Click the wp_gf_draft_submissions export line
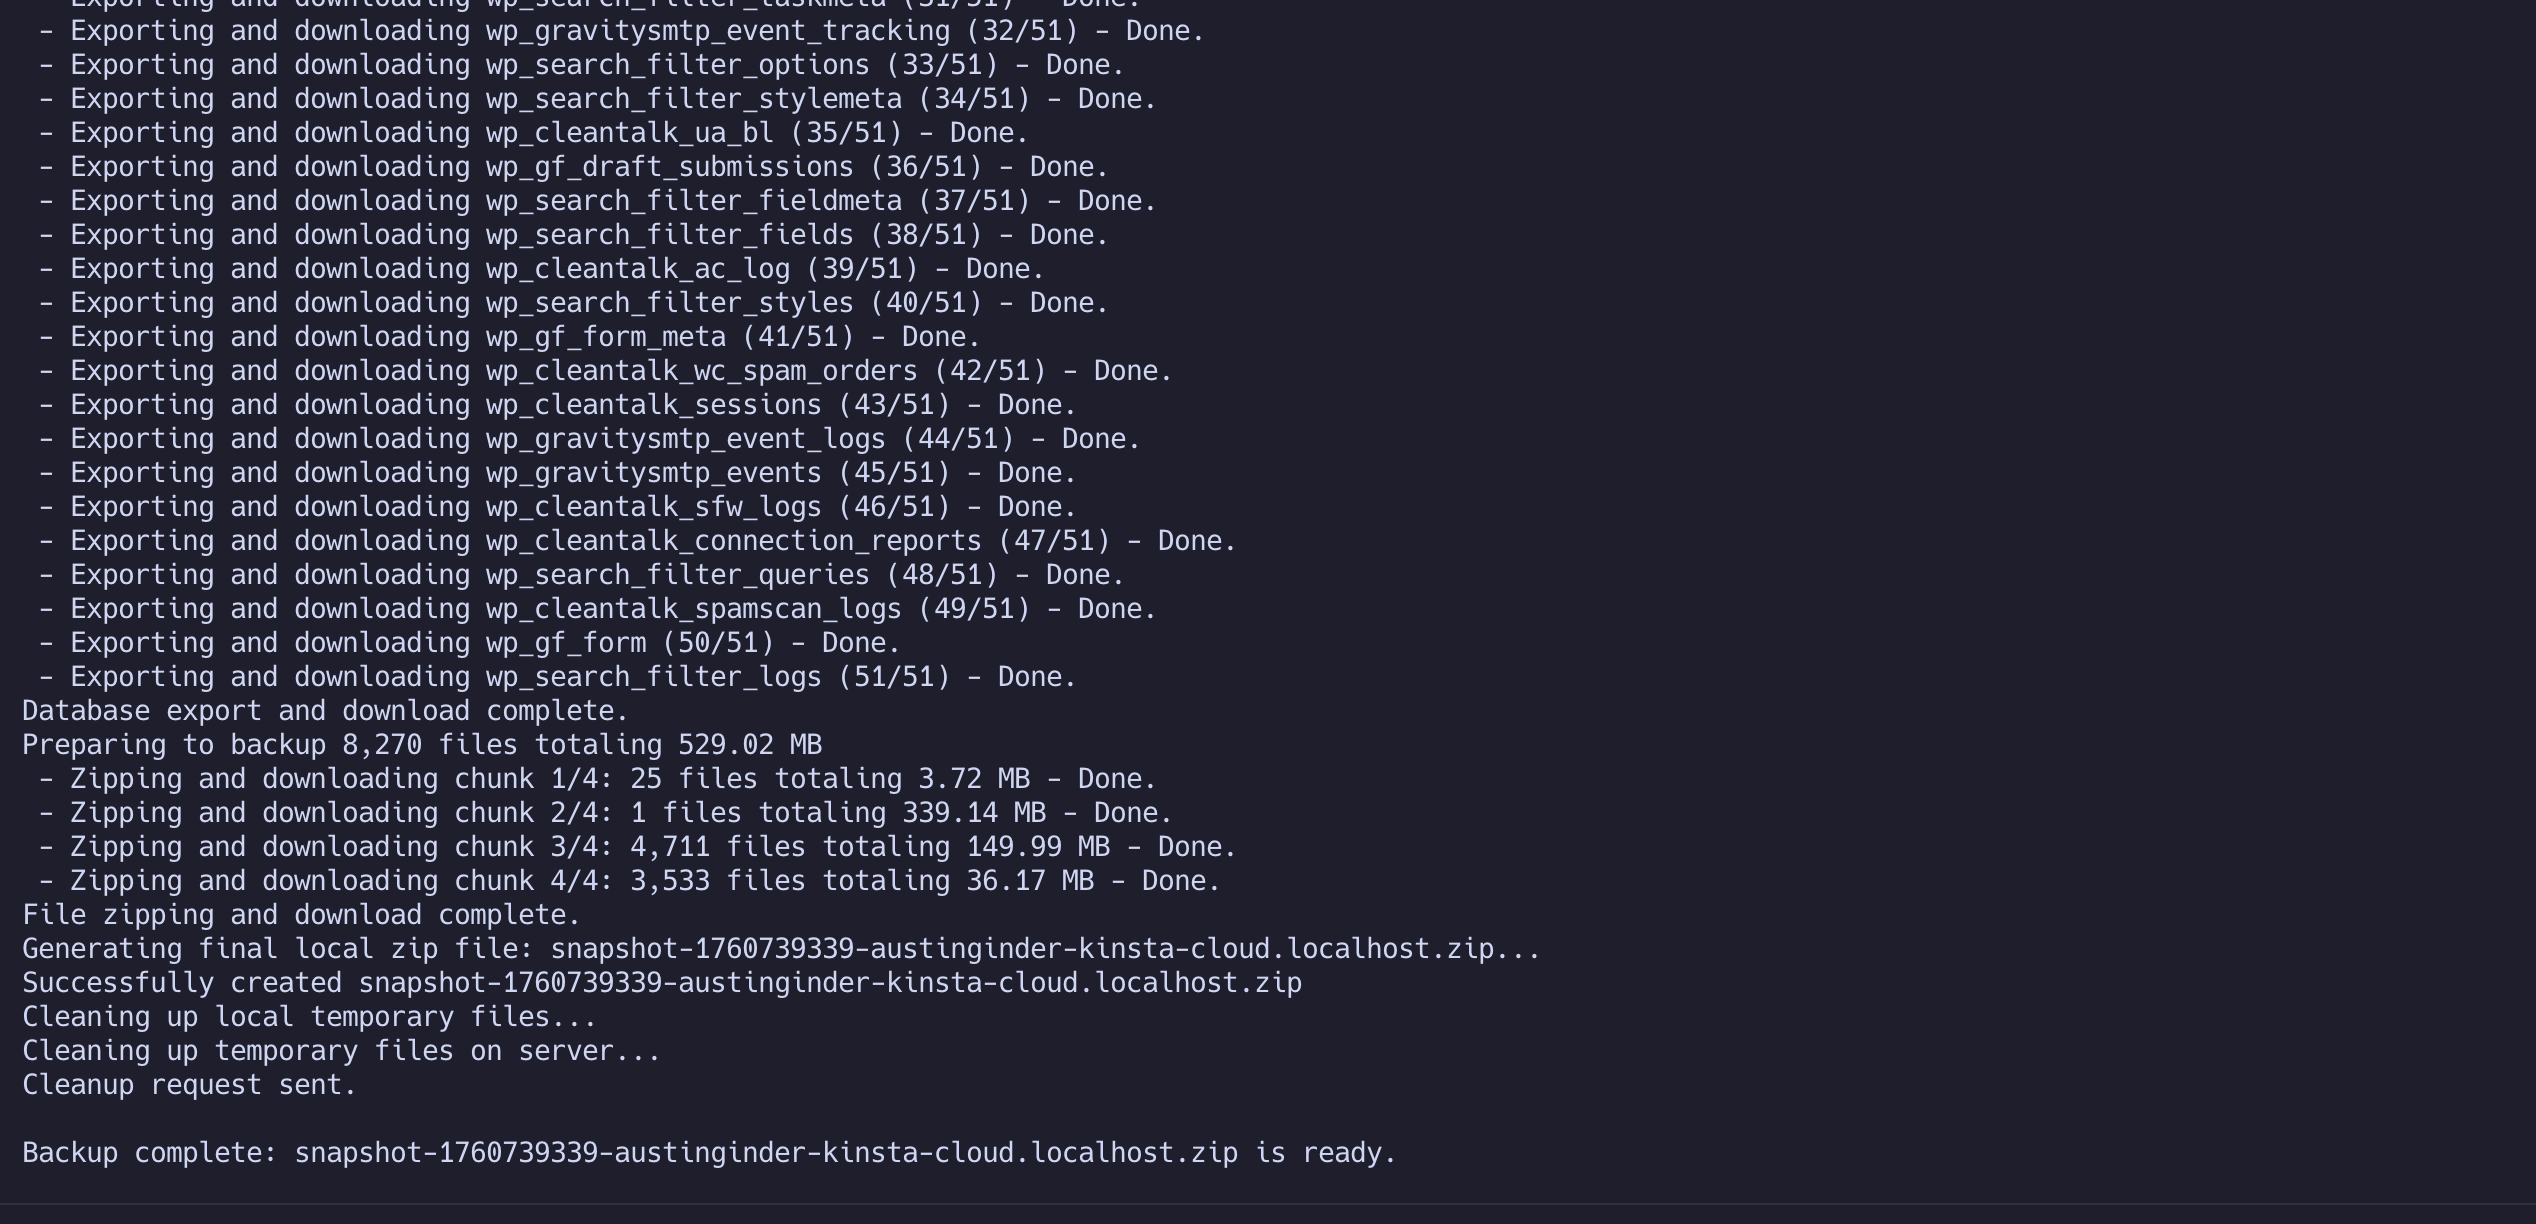The image size is (2536, 1224). (572, 168)
